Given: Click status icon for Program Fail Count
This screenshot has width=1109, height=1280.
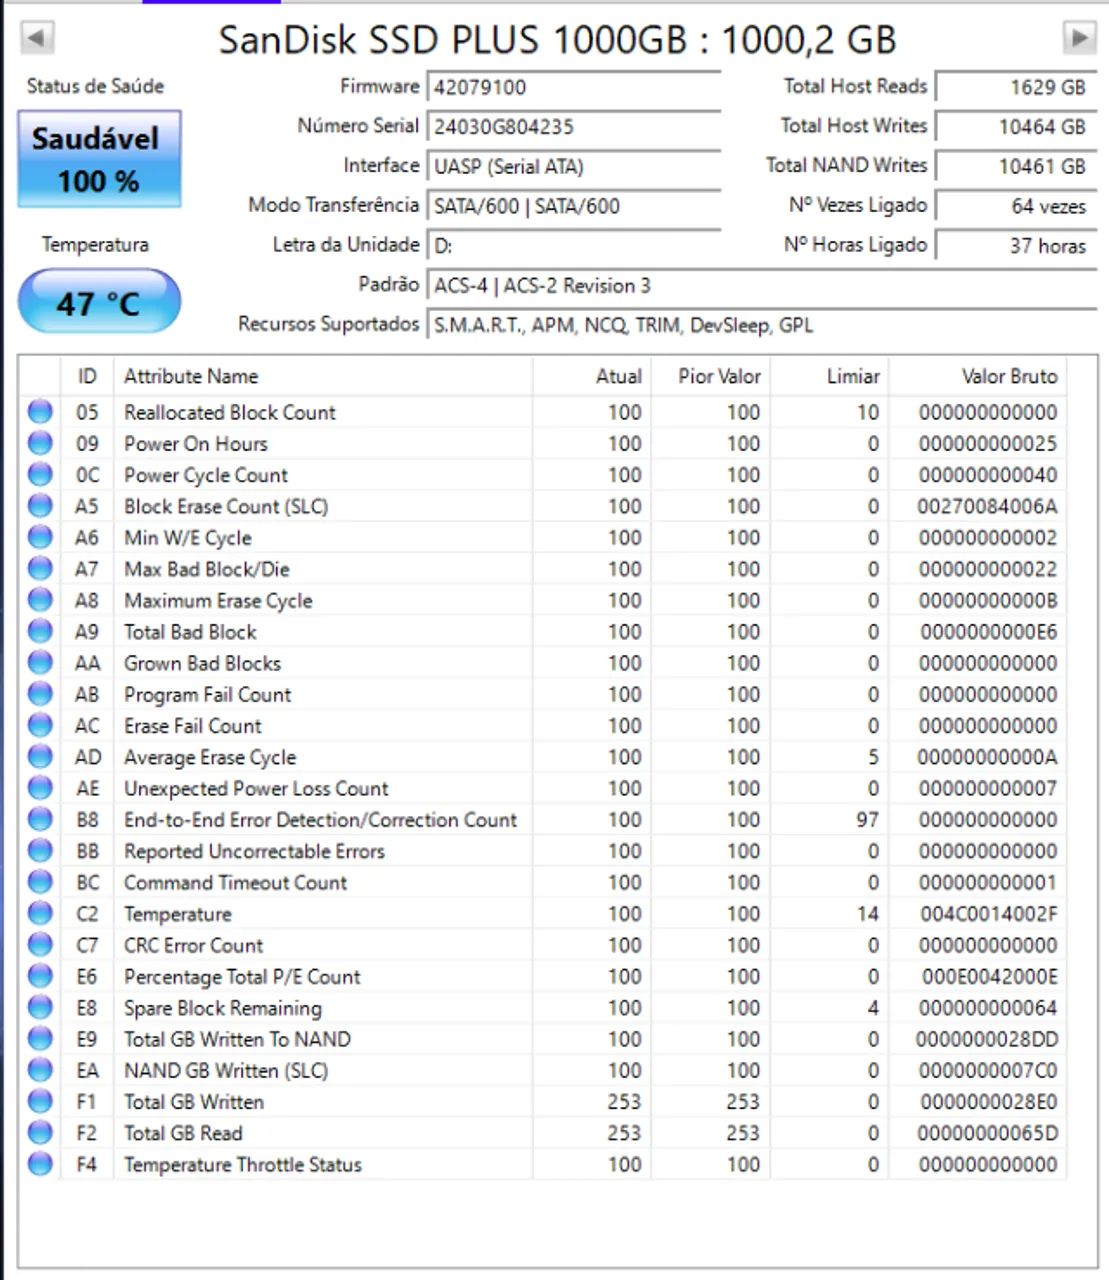Looking at the screenshot, I should click(40, 693).
